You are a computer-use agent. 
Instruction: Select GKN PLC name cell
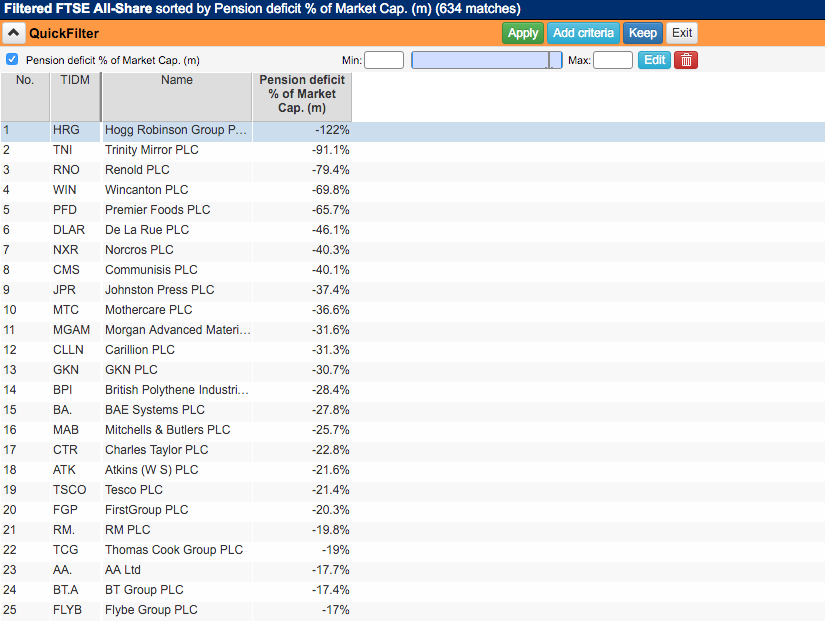click(177, 370)
